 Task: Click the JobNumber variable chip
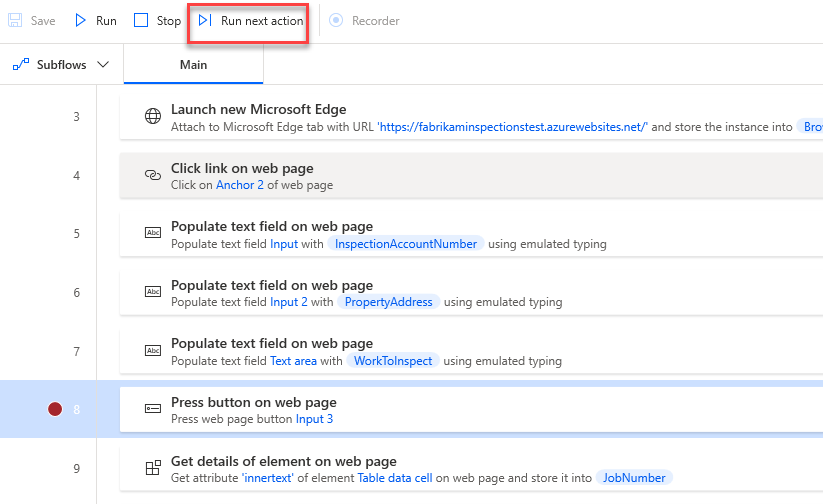[x=634, y=478]
